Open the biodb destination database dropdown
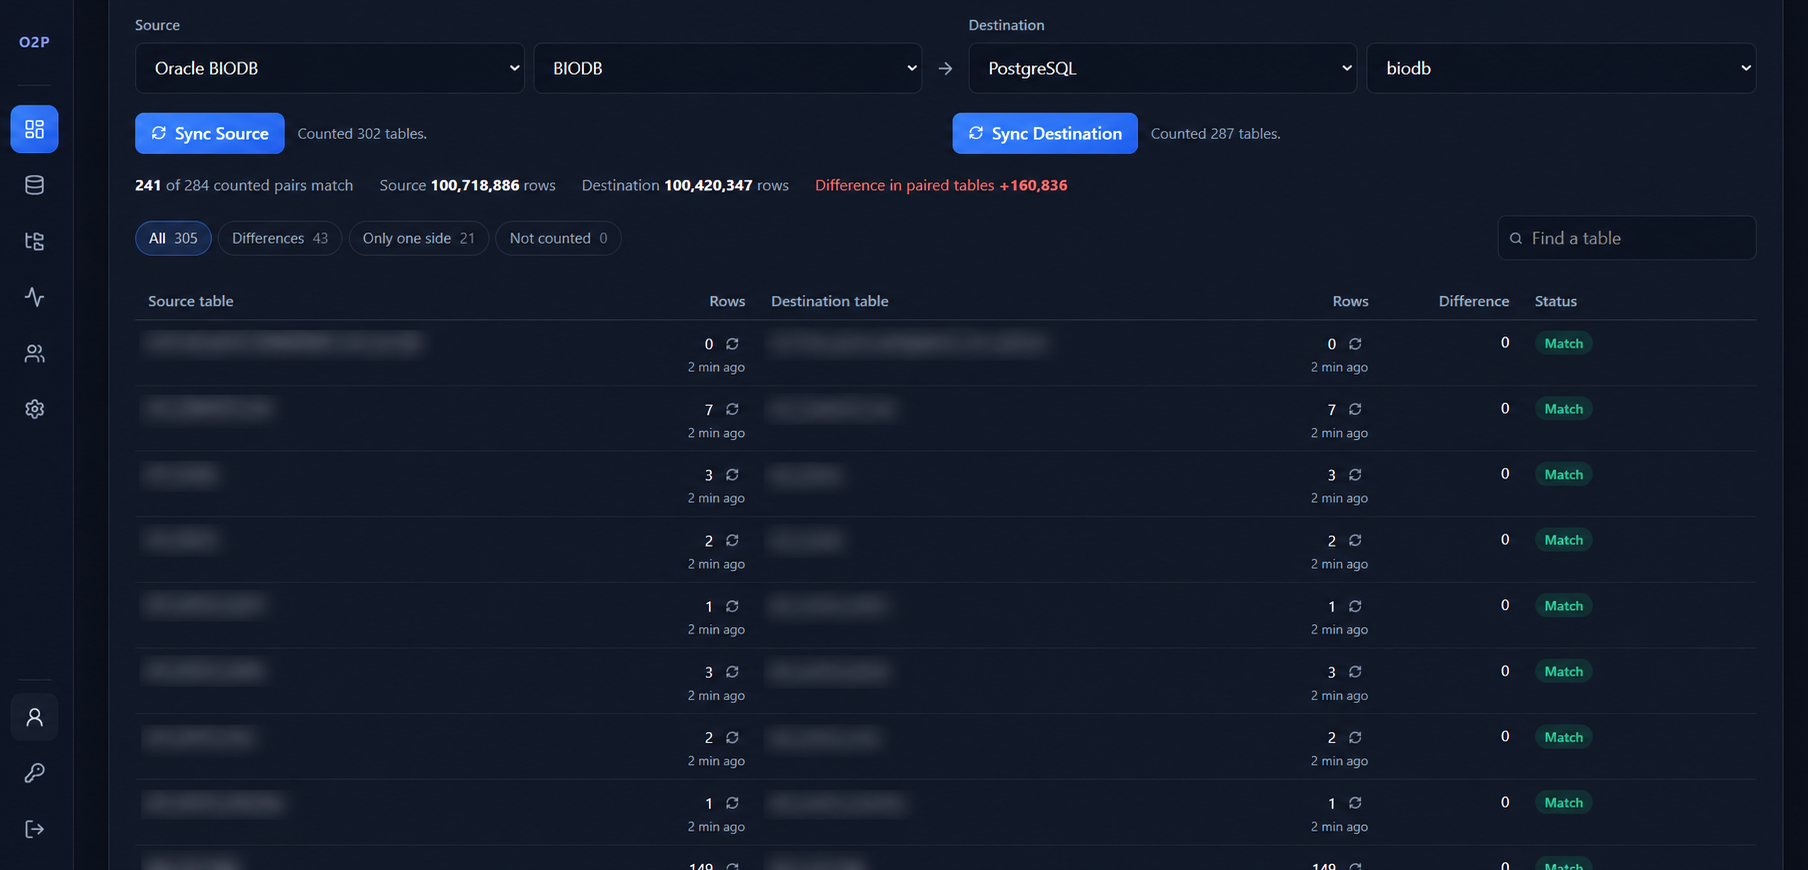This screenshot has width=1808, height=870. [x=1561, y=68]
